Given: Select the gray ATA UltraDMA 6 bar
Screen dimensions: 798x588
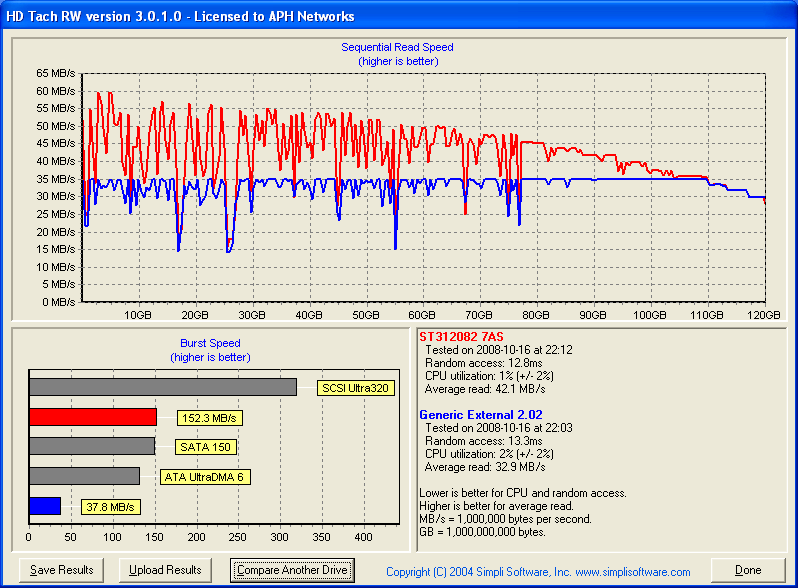Looking at the screenshot, I should coord(84,477).
